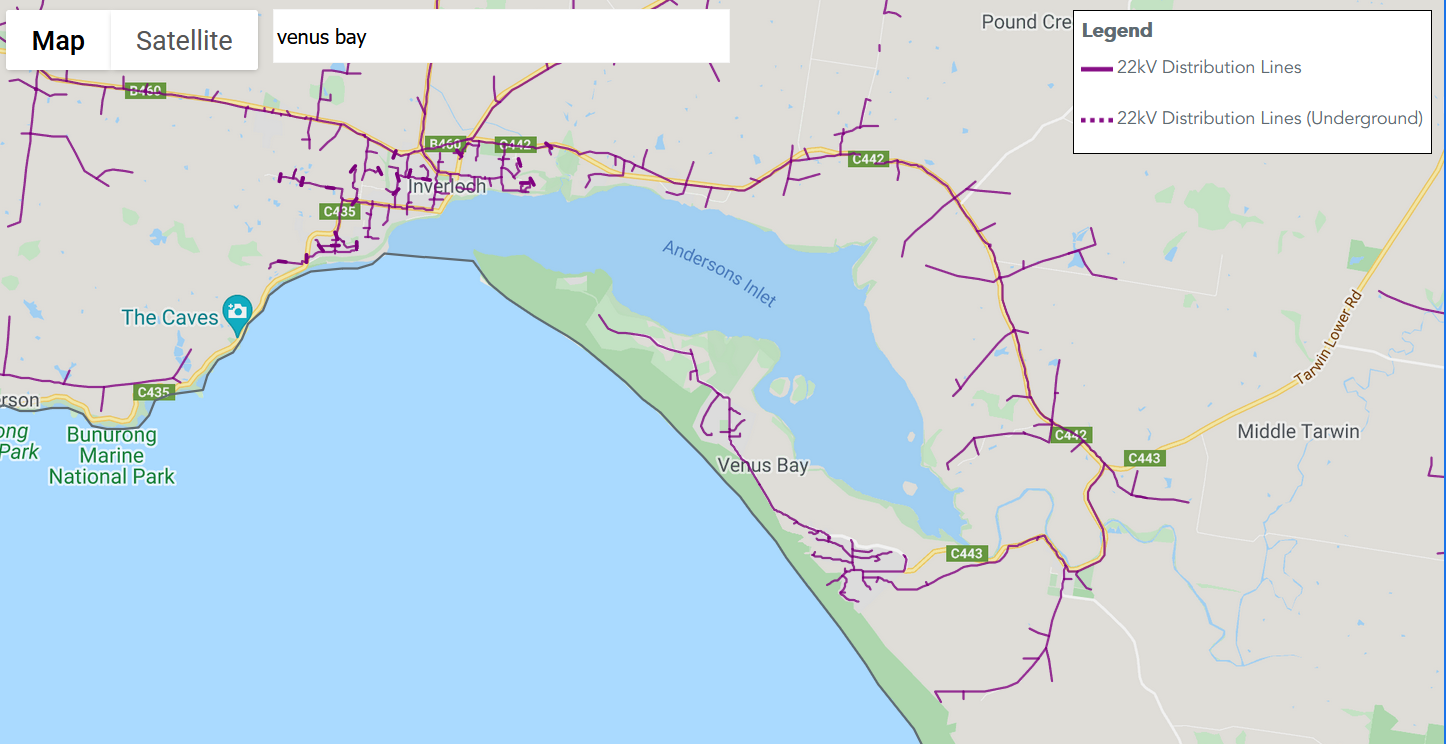Click the Inverloch town label
The image size is (1446, 744).
pyautogui.click(x=447, y=187)
